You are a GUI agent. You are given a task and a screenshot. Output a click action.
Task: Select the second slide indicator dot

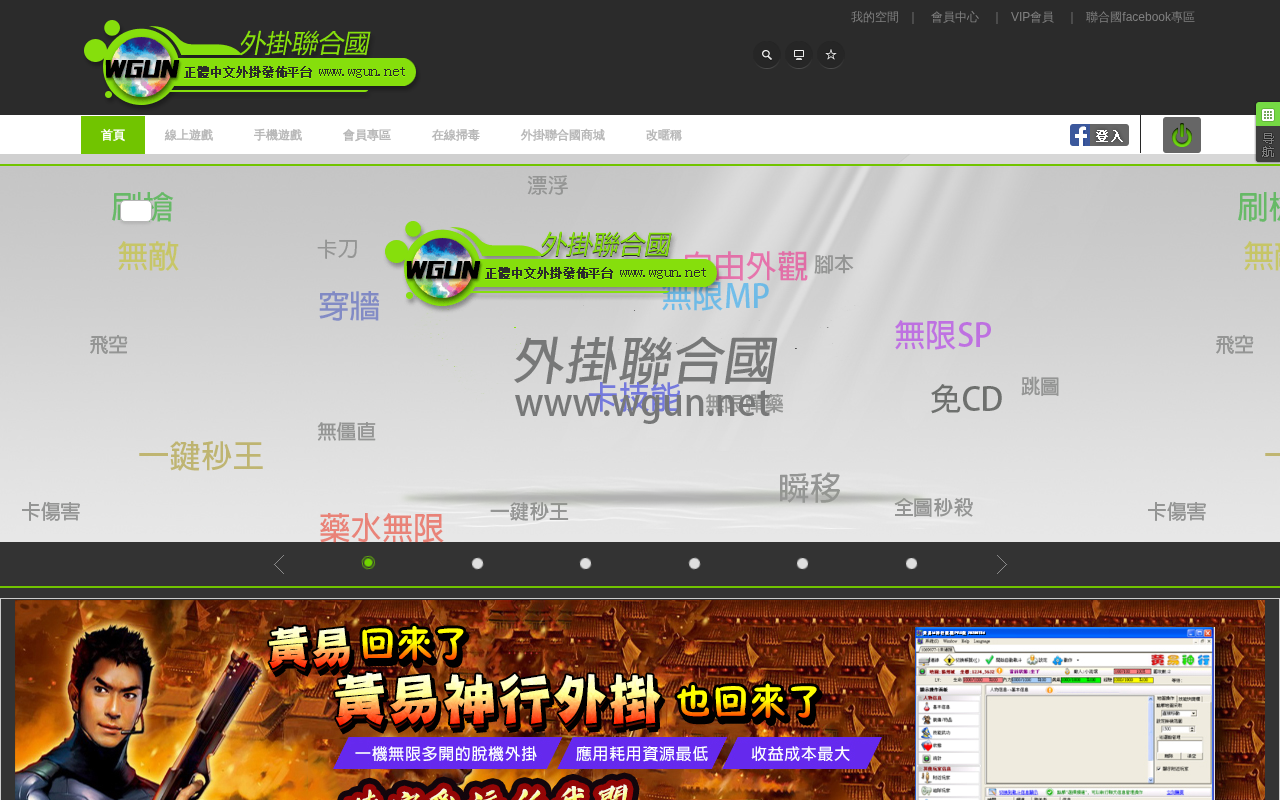coord(477,564)
